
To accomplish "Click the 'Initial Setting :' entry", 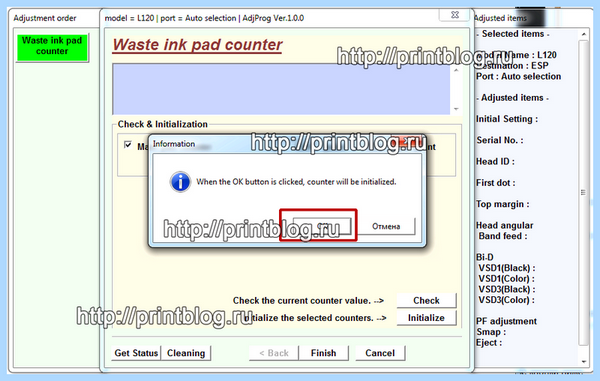I will pyautogui.click(x=507, y=119).
